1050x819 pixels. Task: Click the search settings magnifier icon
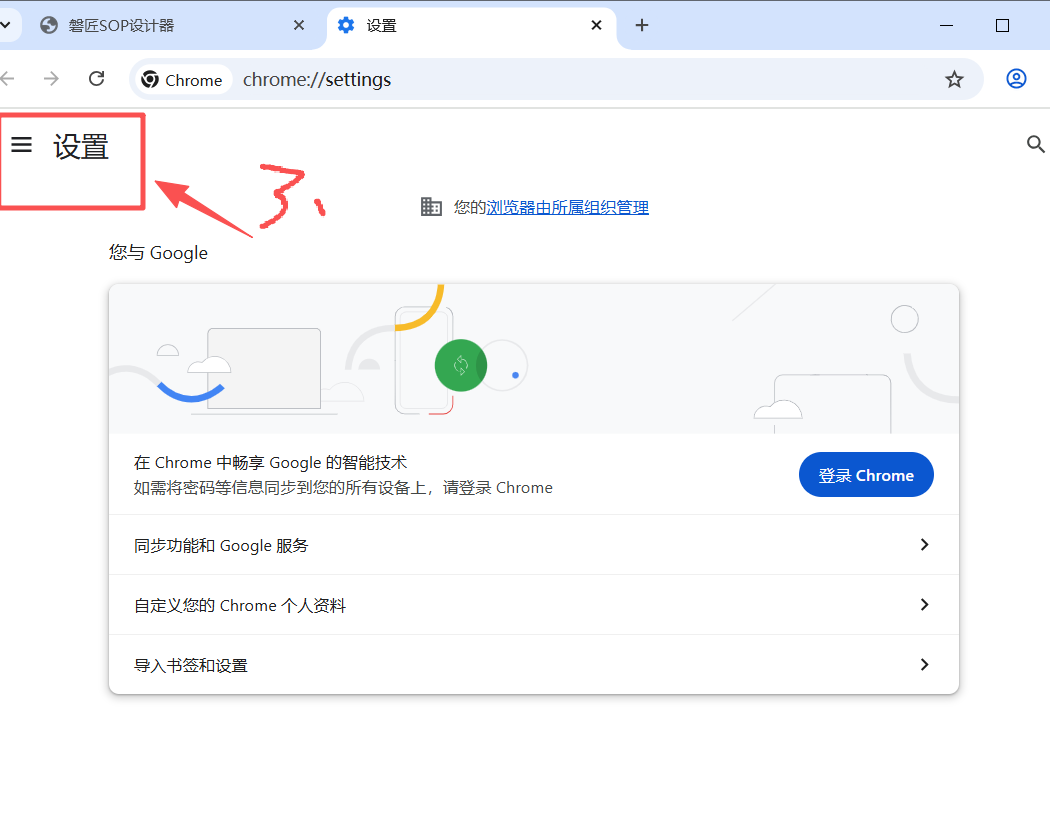[1035, 144]
